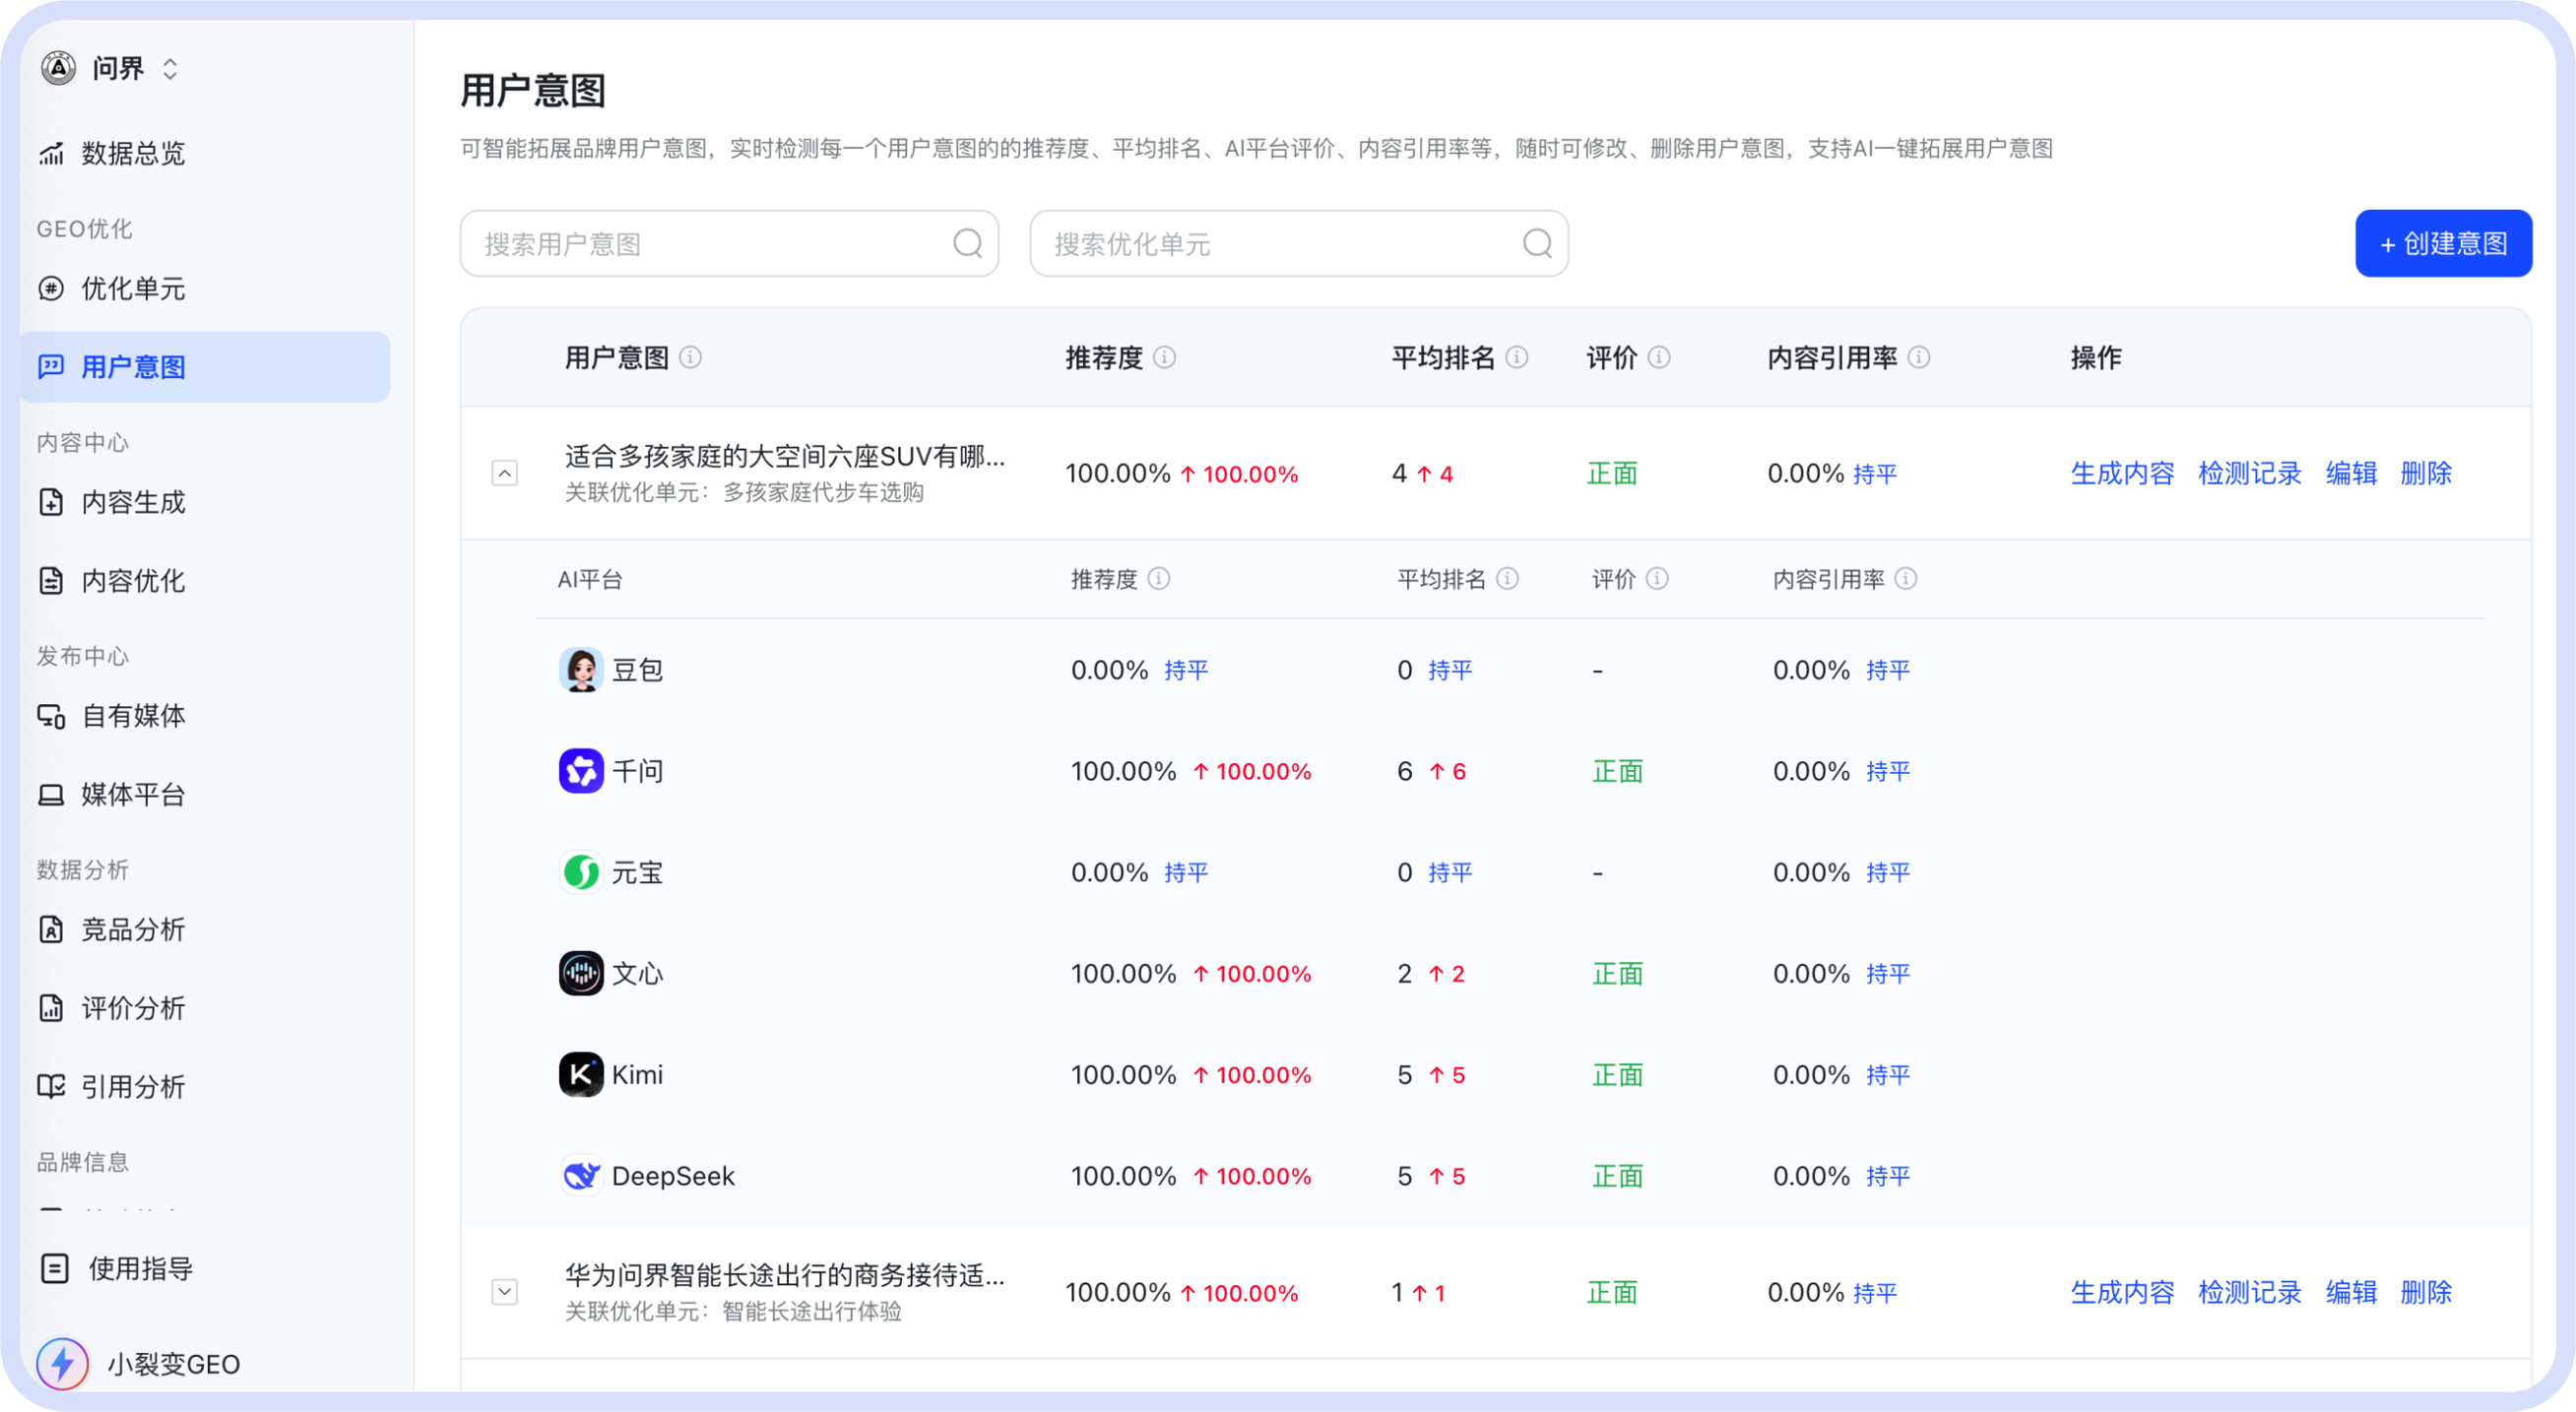Screen dimensions: 2576x1412
Task: Show the 推荐度 column info tooltip
Action: (x=1163, y=357)
